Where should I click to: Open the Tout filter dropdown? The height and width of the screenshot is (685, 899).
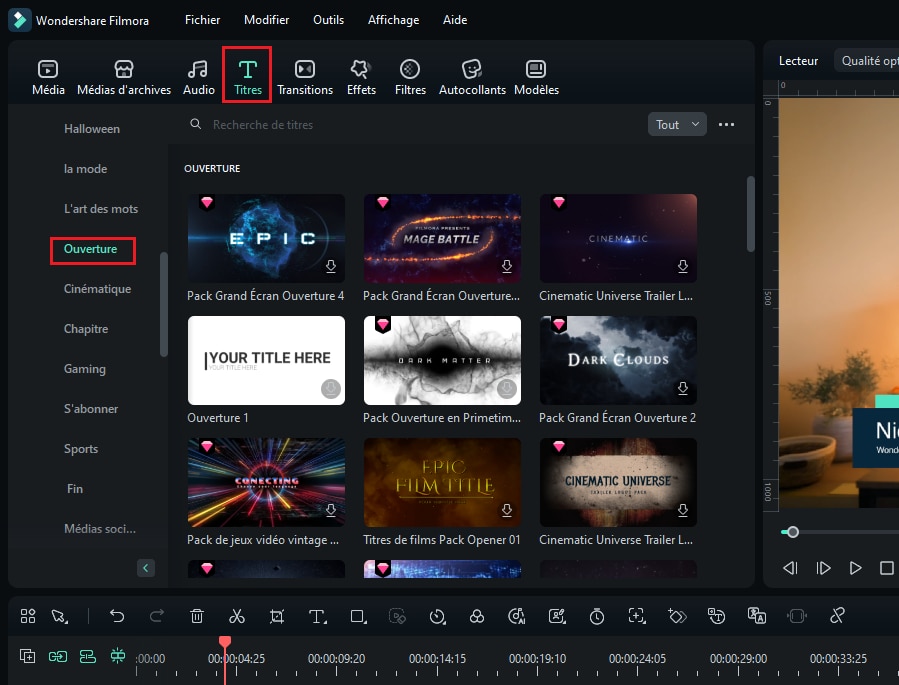click(x=677, y=124)
